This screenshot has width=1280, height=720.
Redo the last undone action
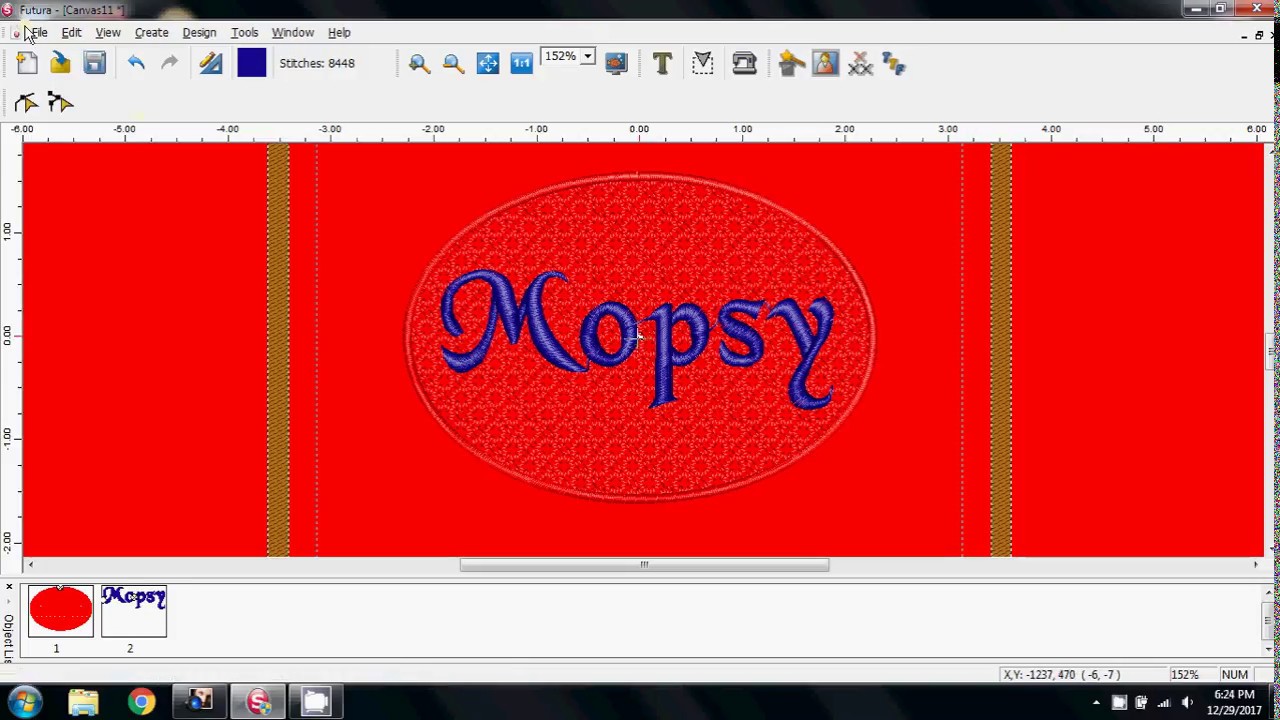point(169,64)
